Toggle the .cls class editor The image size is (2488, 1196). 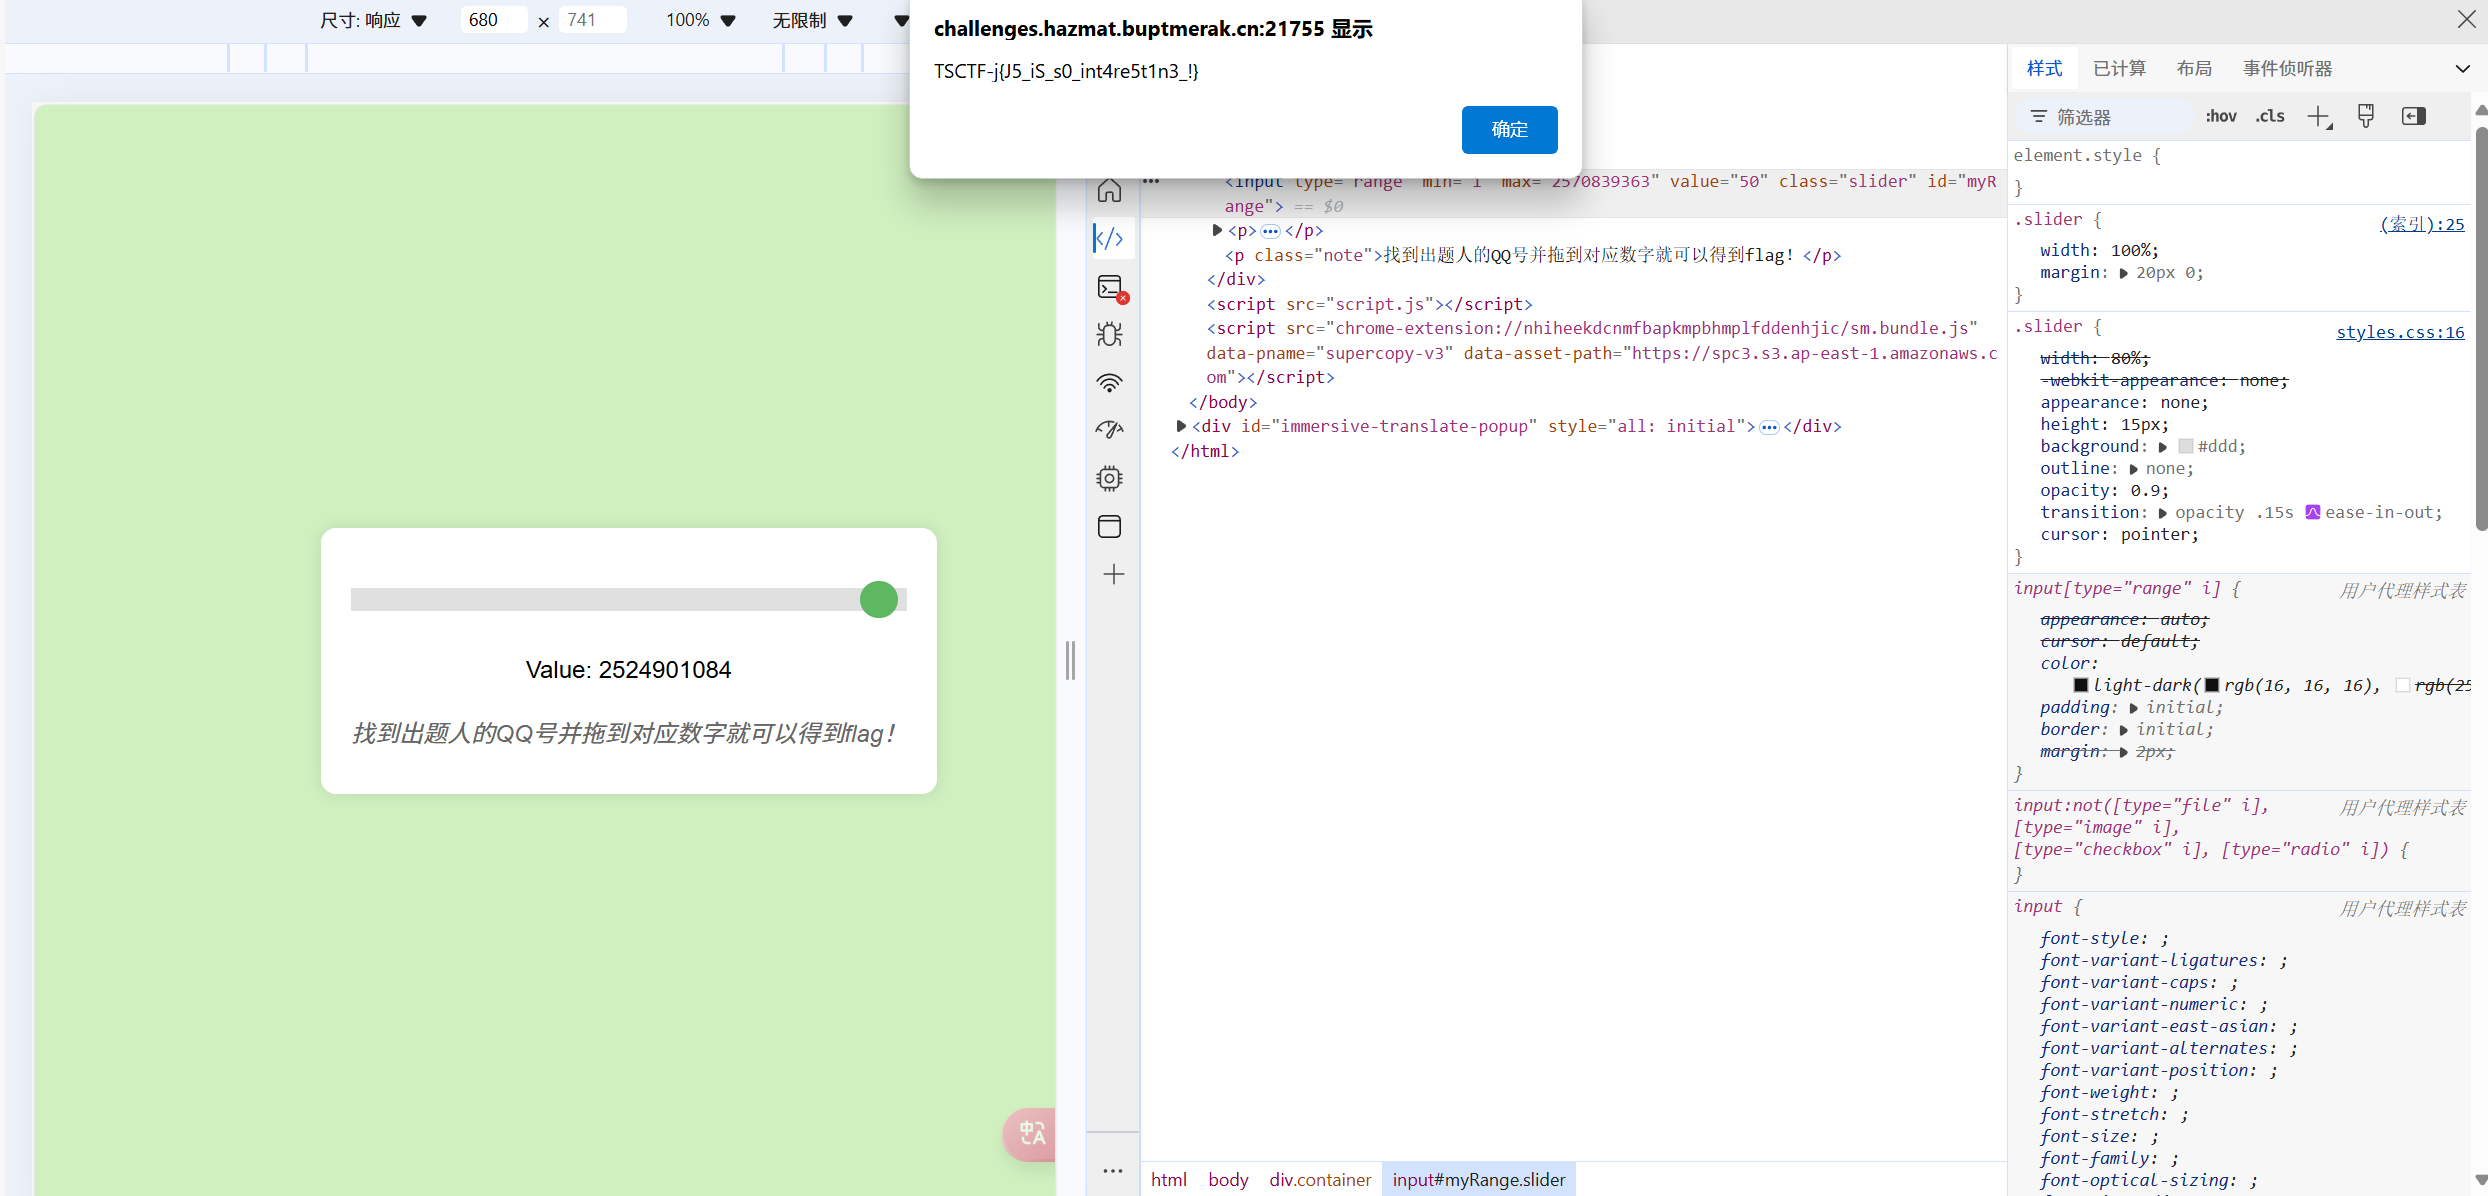pyautogui.click(x=2270, y=117)
